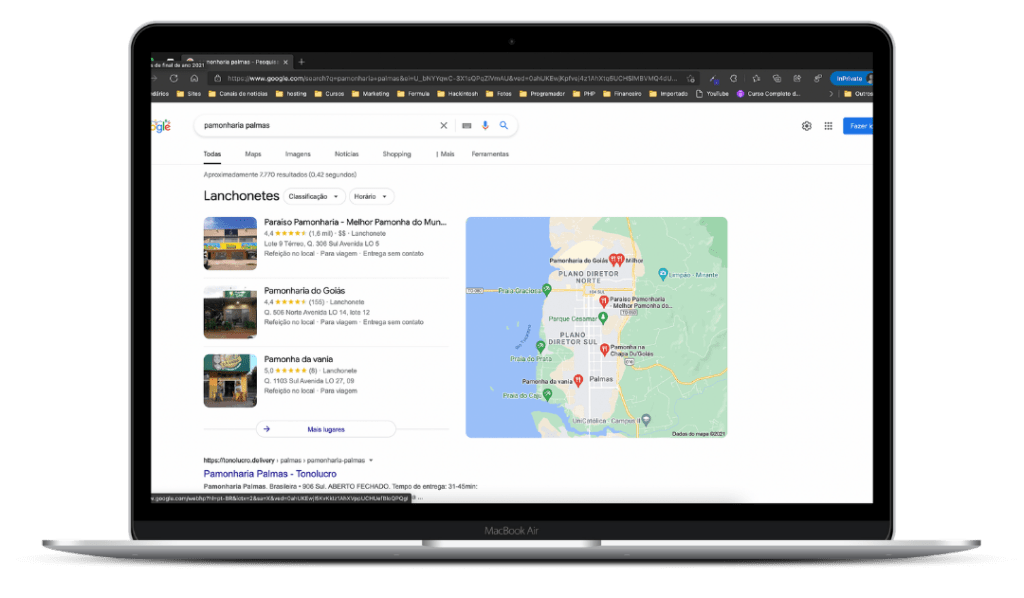Open Pamonharia do Goiás photo thumbnail

point(230,312)
